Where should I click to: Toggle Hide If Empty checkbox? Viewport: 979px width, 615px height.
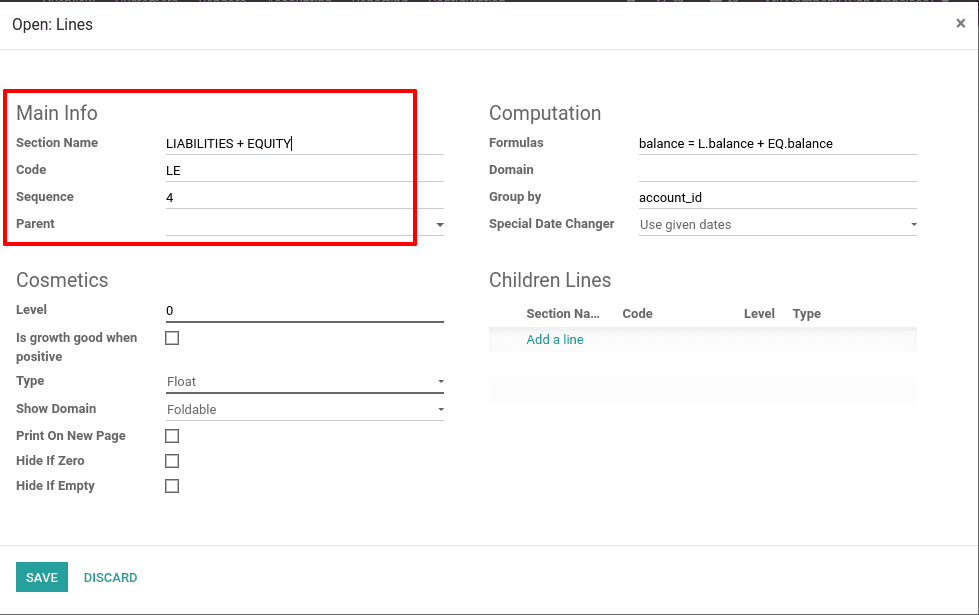pos(172,486)
